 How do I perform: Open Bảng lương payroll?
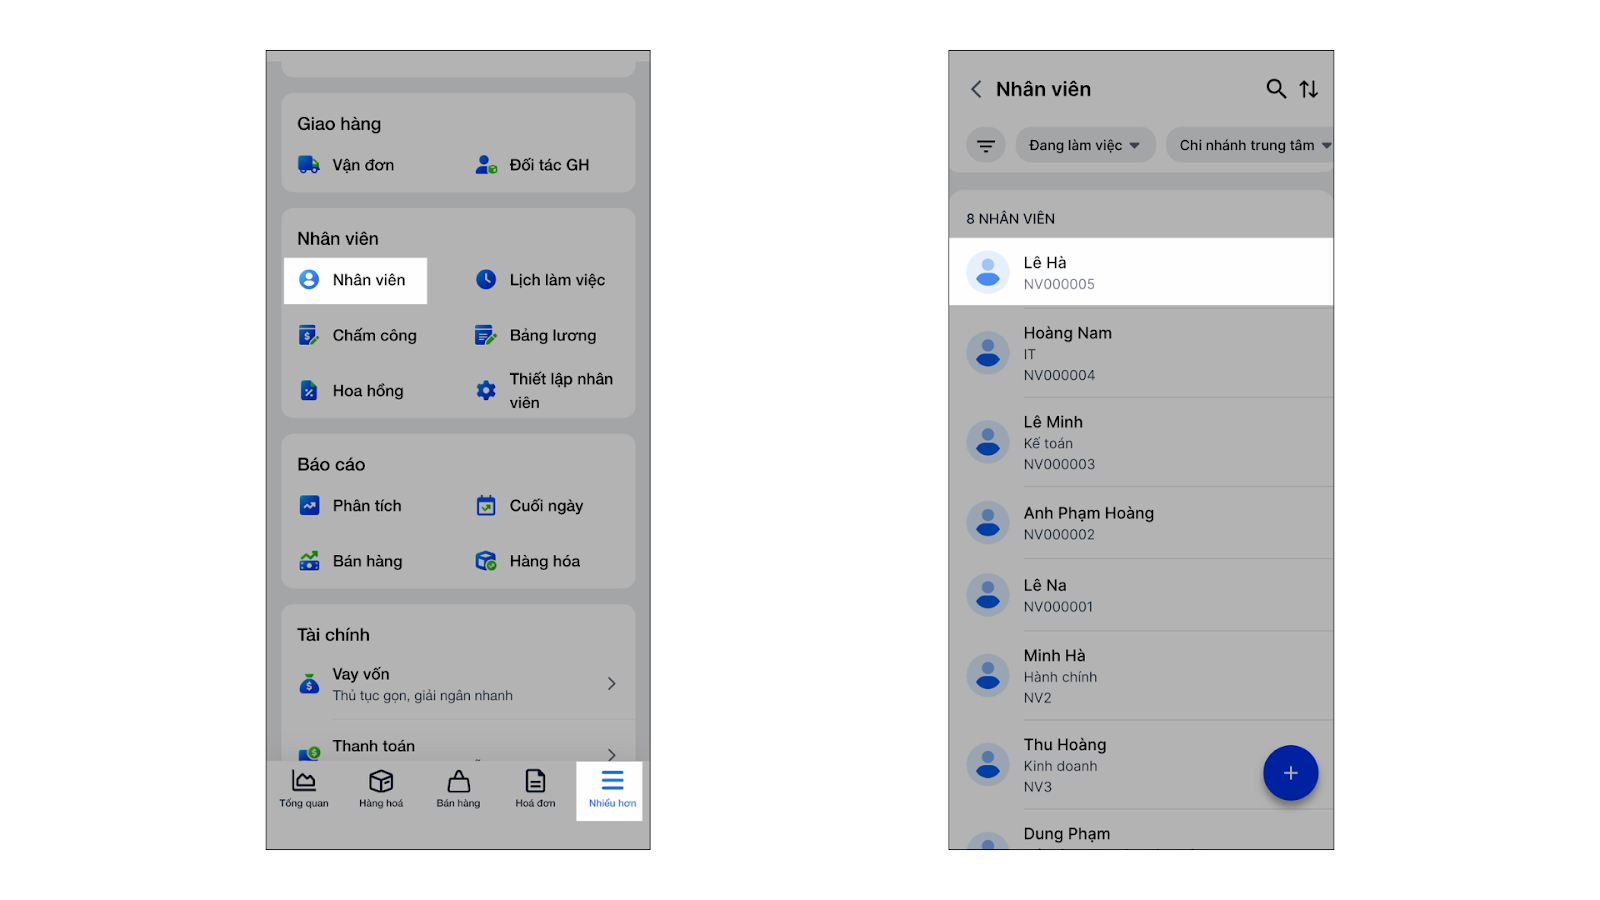point(535,335)
